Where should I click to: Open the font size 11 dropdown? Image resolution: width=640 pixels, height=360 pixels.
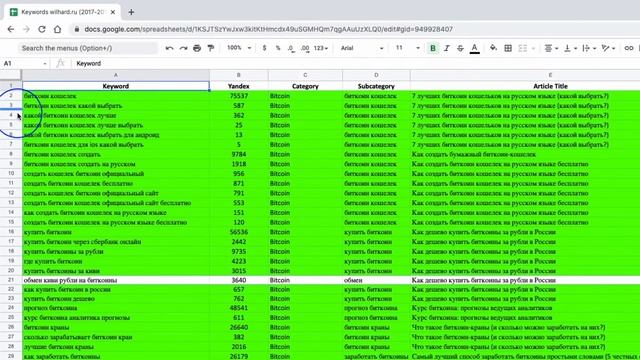click(x=407, y=48)
